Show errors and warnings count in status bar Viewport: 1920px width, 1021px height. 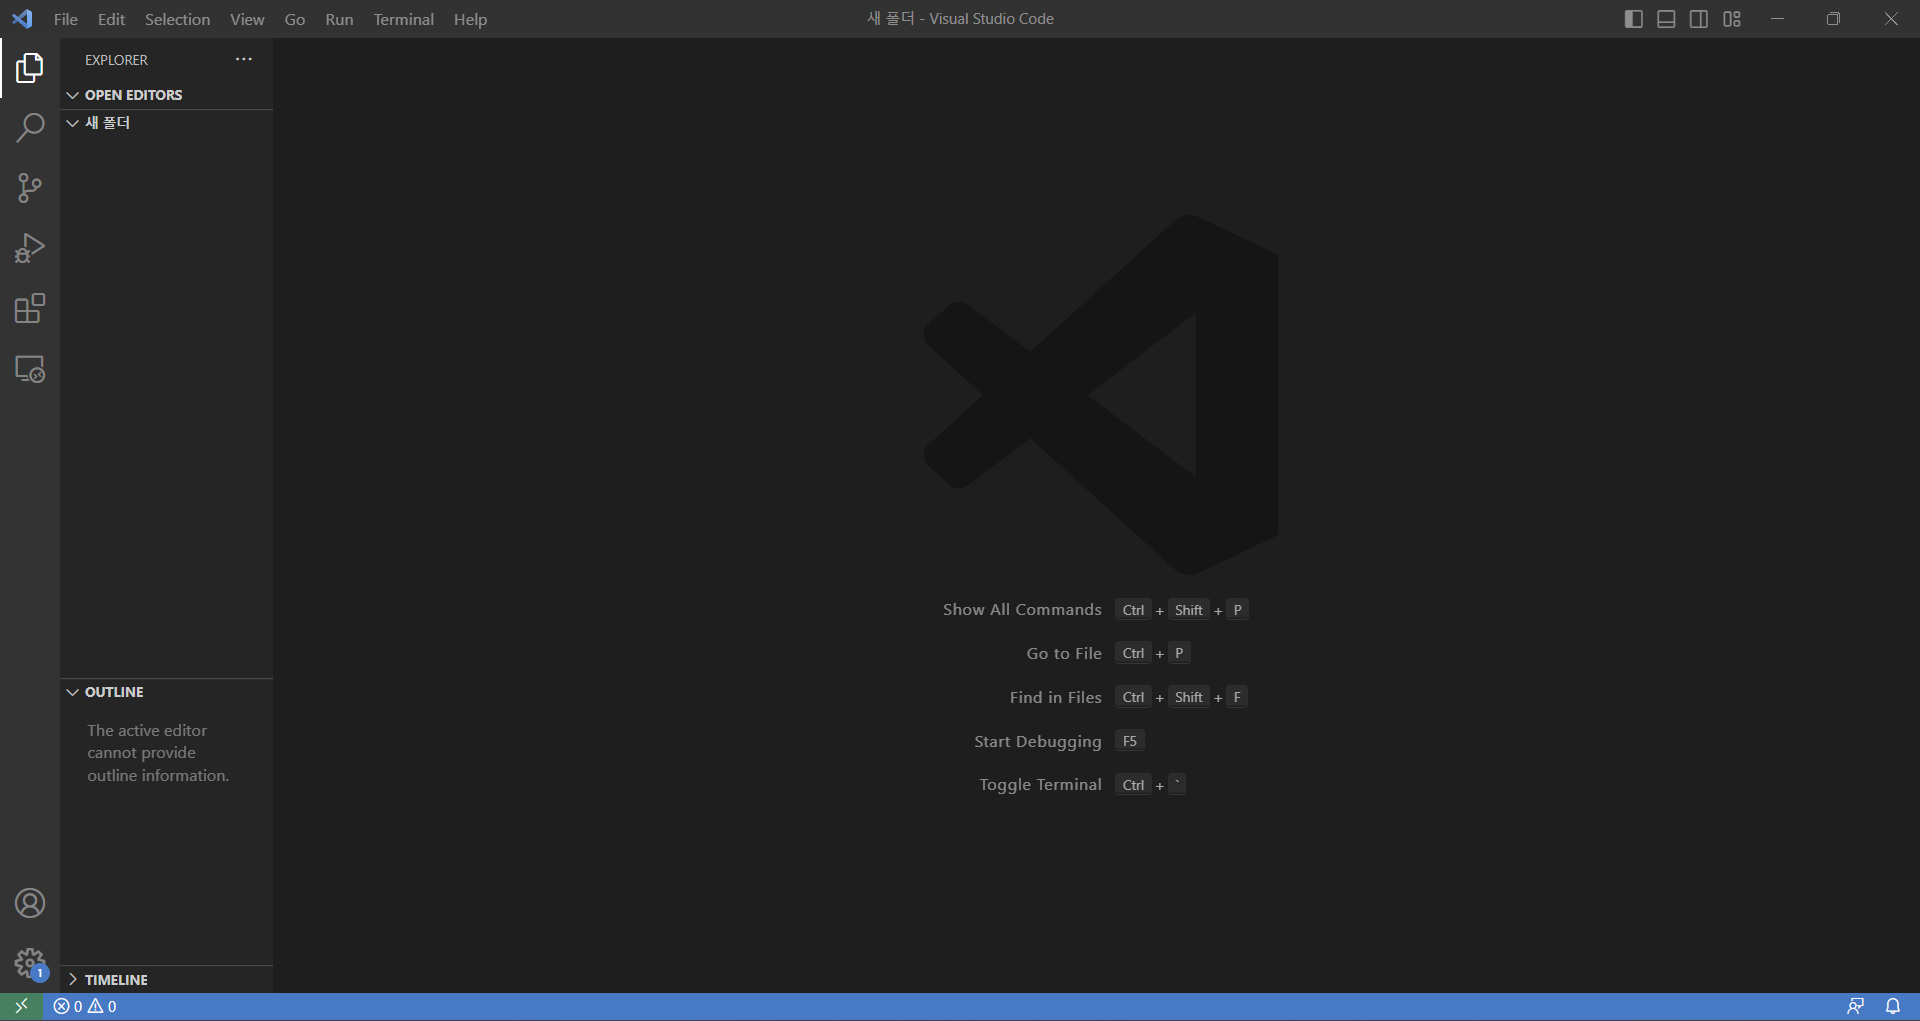pyautogui.click(x=85, y=1006)
